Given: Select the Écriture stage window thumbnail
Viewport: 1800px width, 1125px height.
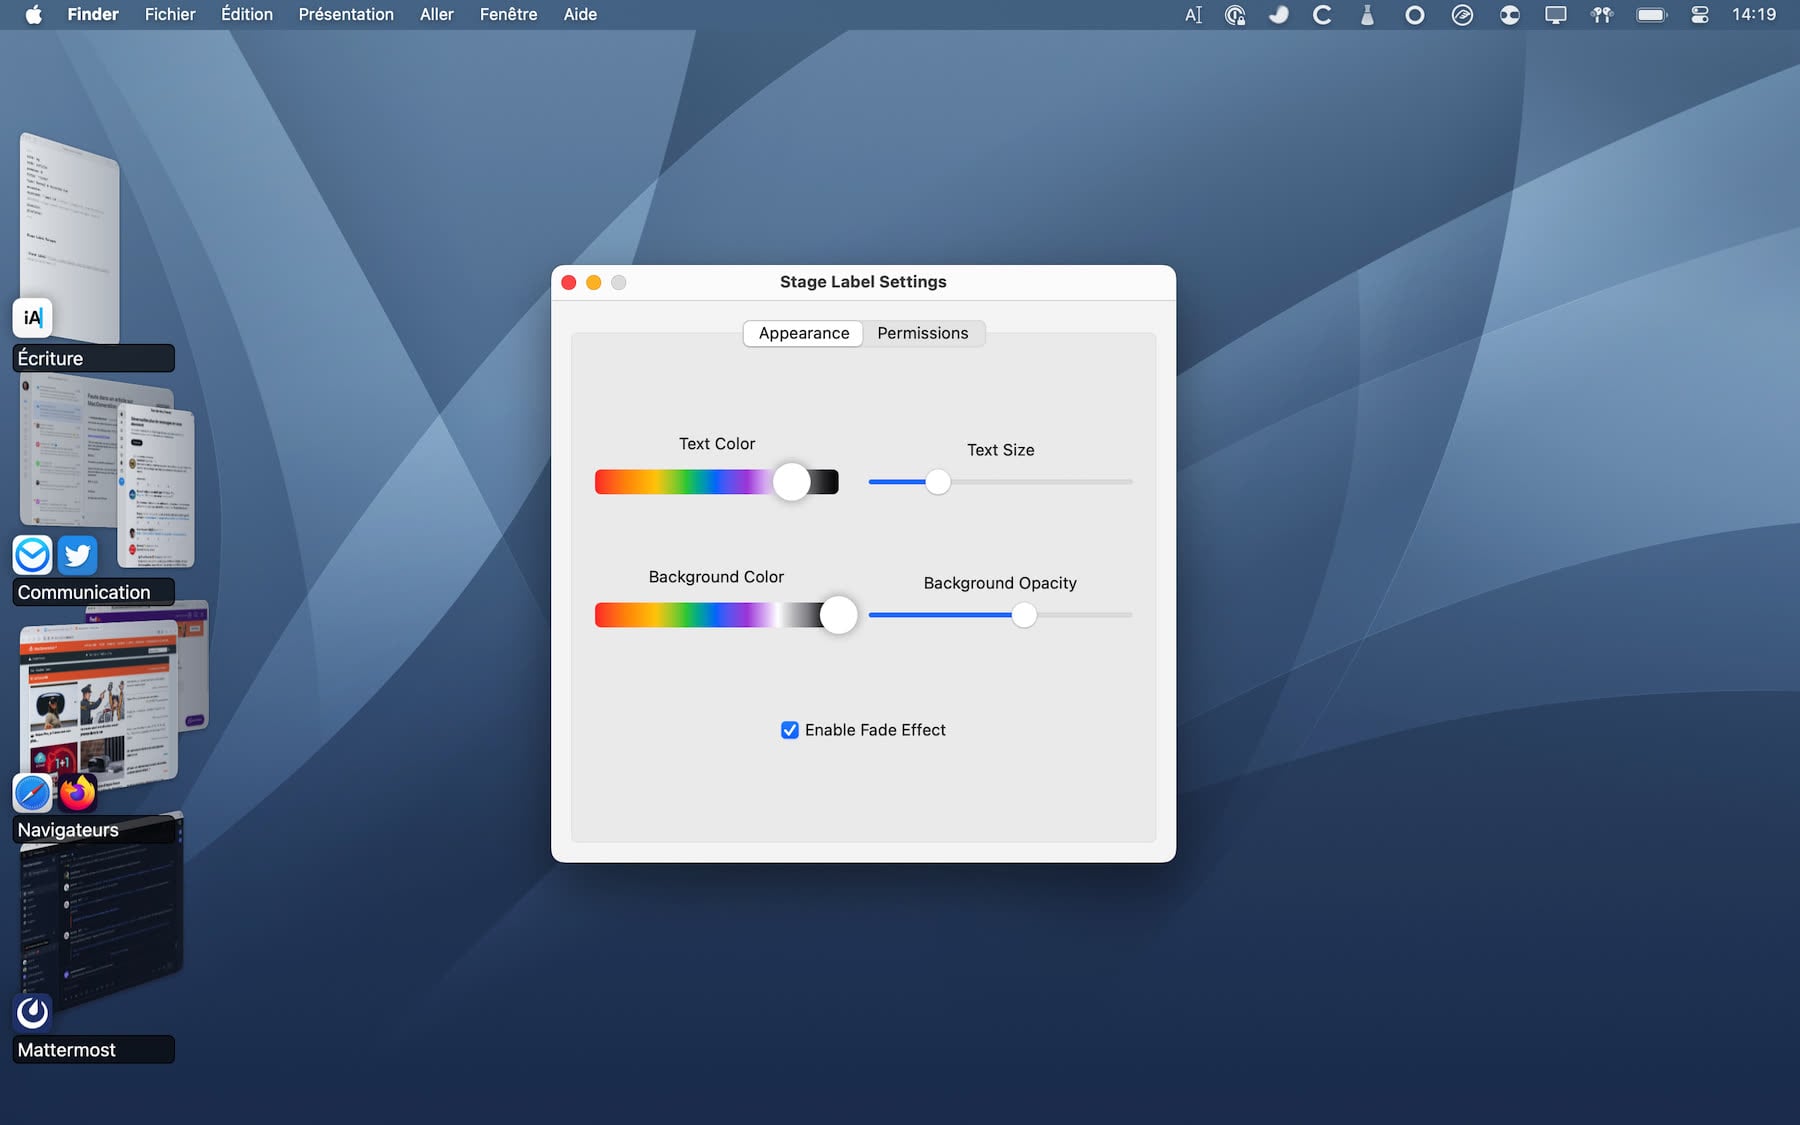Looking at the screenshot, I should 70,238.
